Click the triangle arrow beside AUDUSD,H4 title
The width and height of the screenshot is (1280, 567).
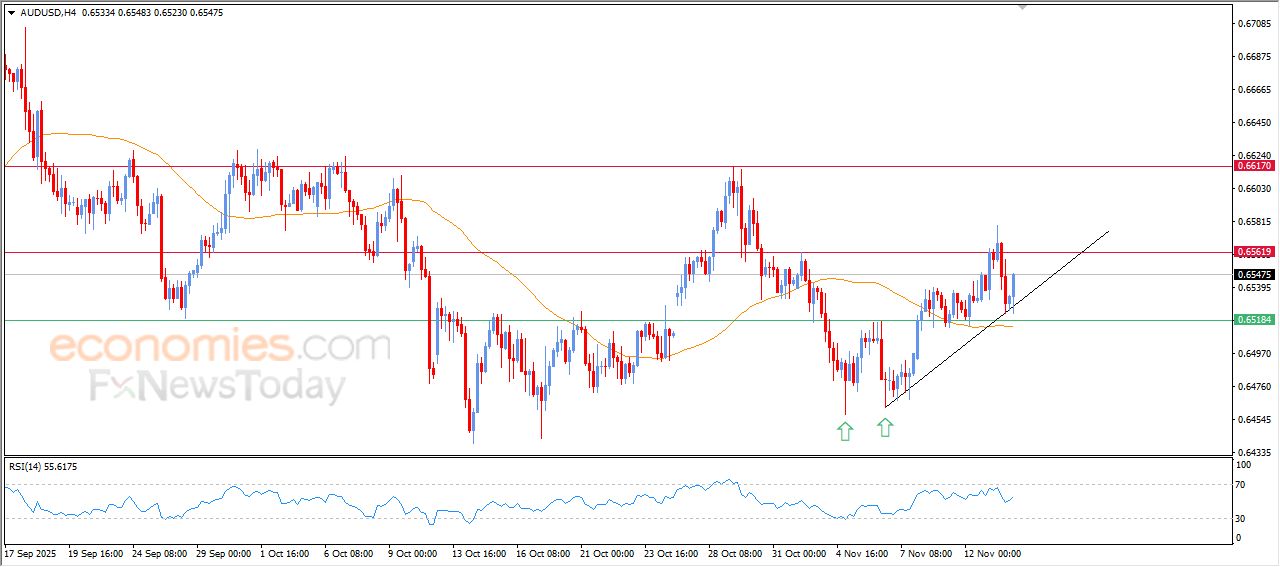[x=11, y=12]
